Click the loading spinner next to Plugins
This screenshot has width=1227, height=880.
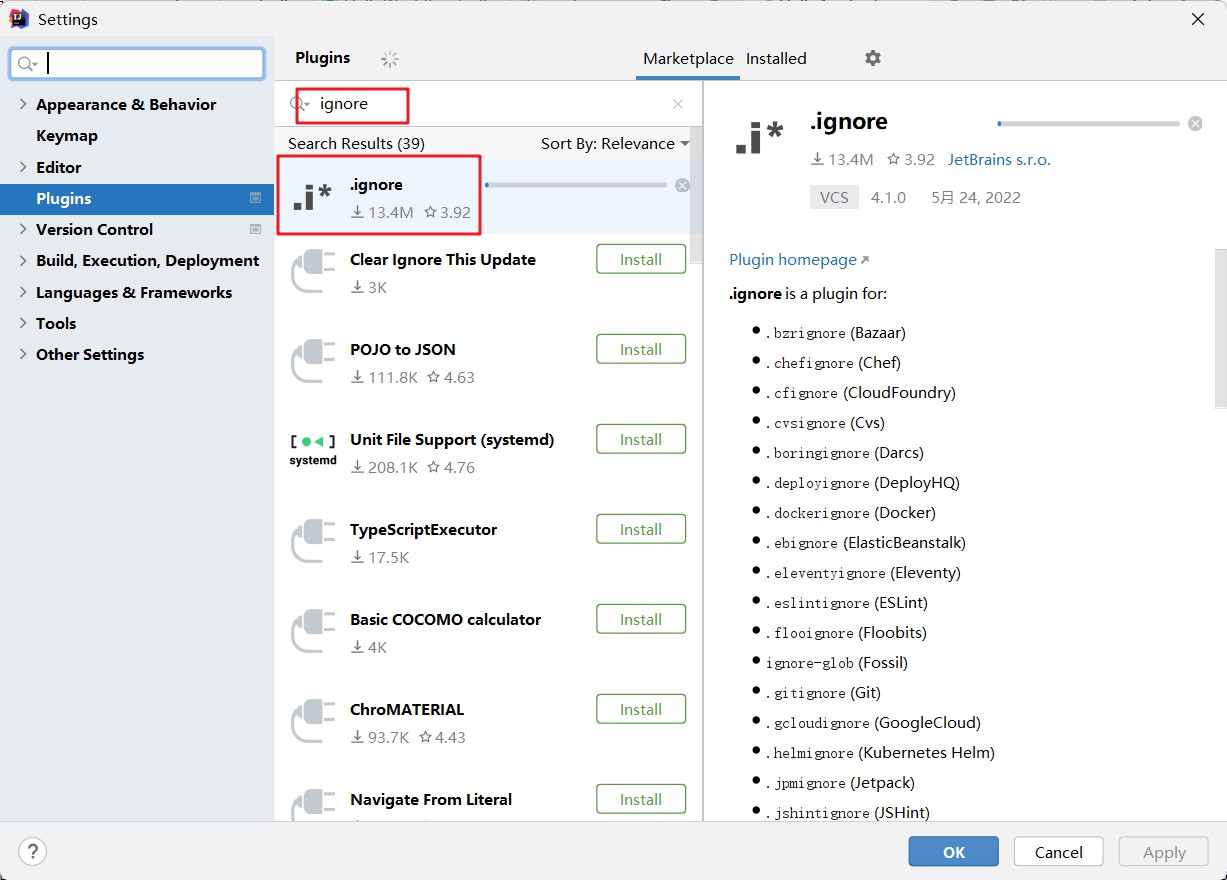(x=390, y=59)
